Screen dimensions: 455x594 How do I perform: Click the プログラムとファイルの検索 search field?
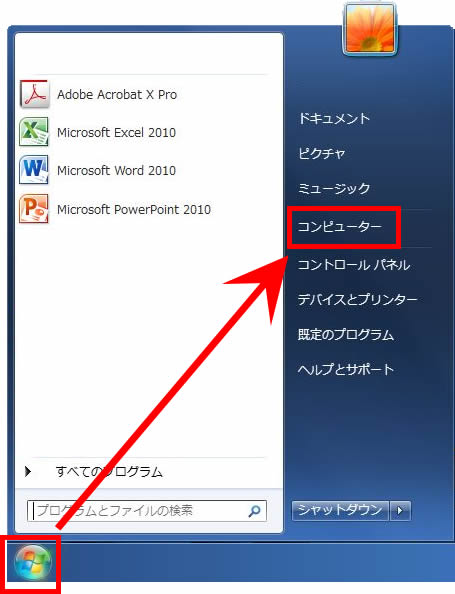[x=147, y=511]
